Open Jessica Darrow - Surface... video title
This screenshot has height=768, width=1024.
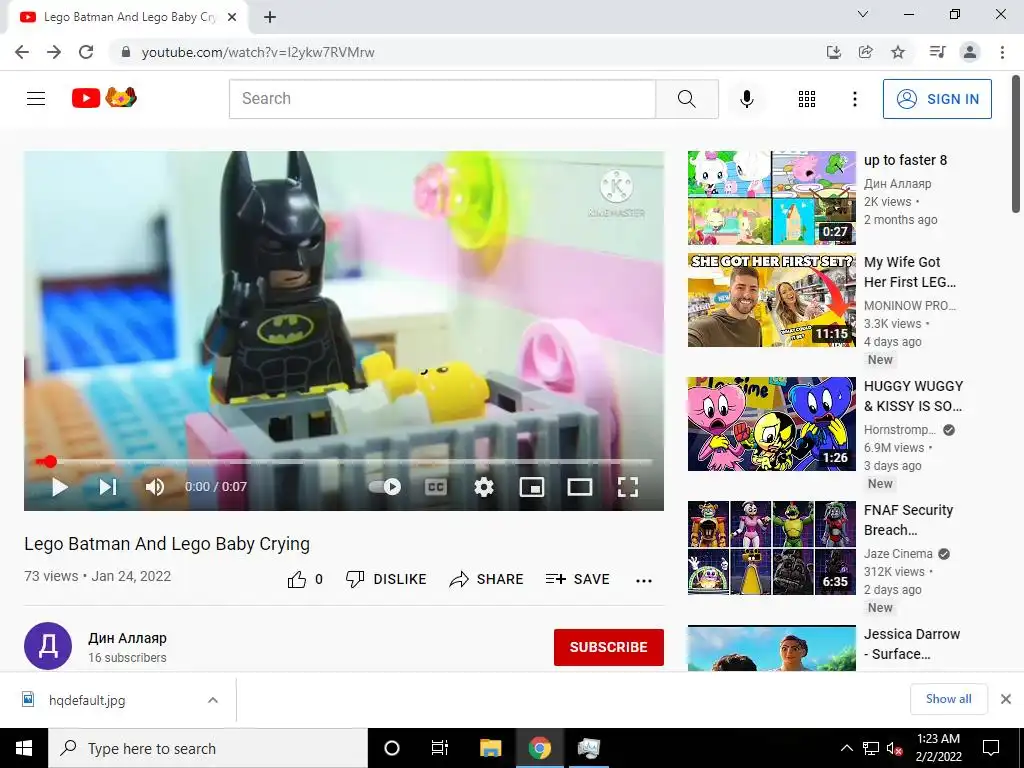click(912, 644)
